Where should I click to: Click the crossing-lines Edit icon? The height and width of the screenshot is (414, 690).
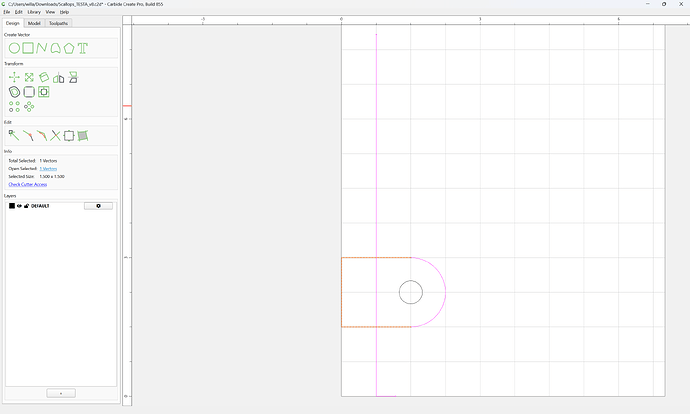pyautogui.click(x=55, y=136)
